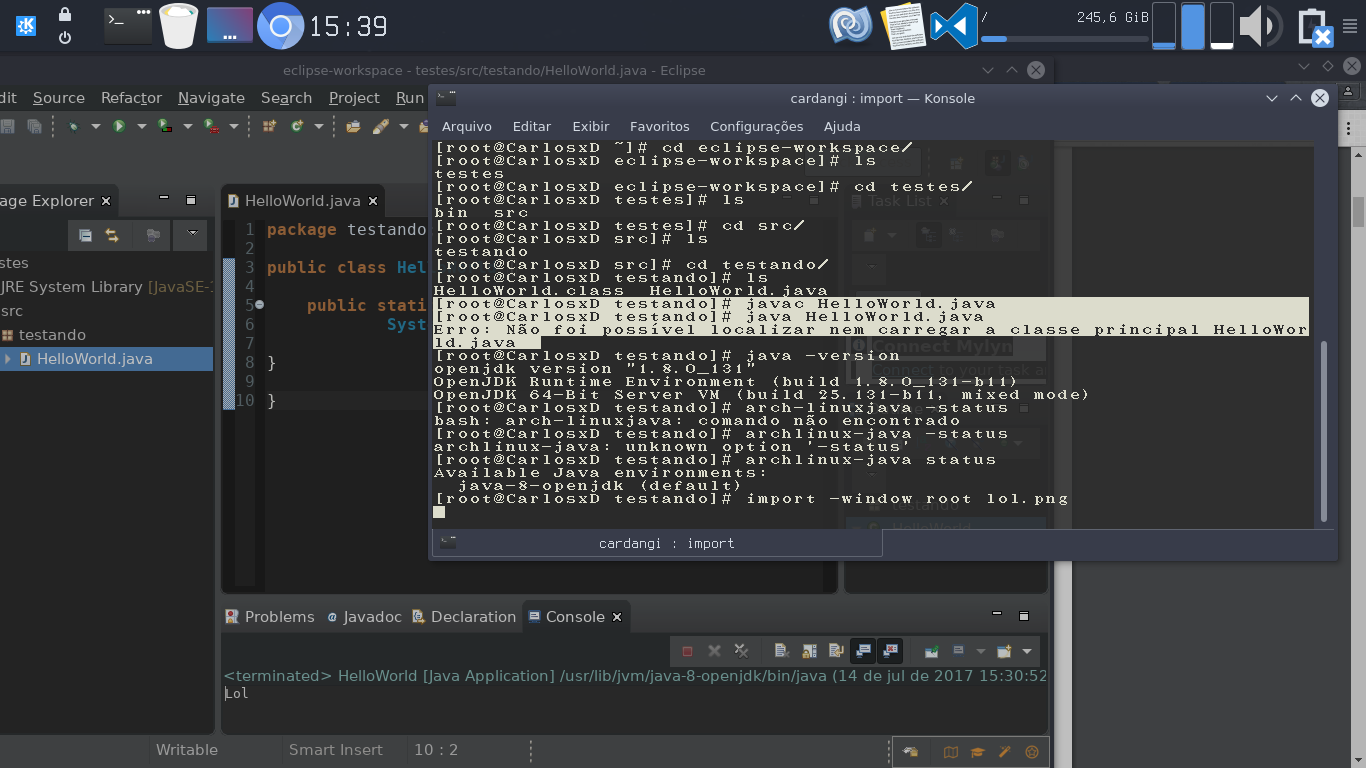Screen dimensions: 1366x768
Task: Clear the Console output icon
Action: point(782,651)
